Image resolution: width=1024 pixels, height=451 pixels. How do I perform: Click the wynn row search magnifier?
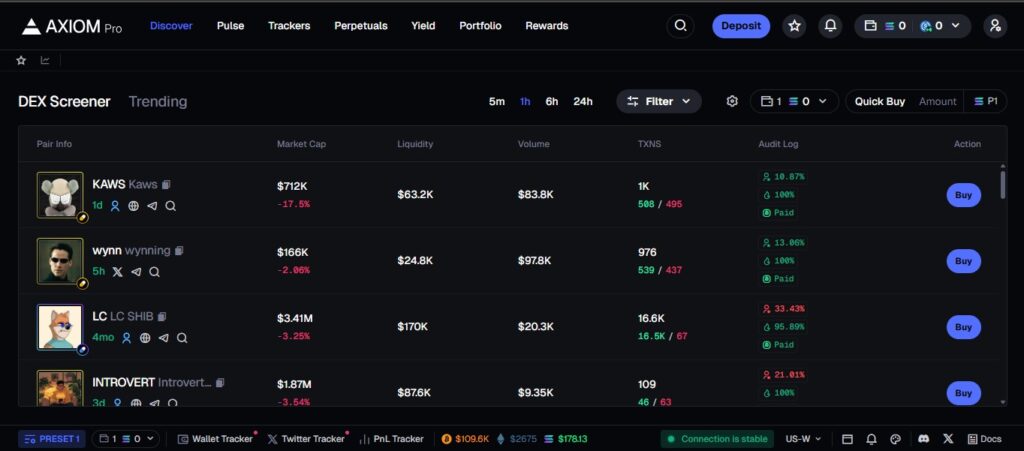point(154,272)
